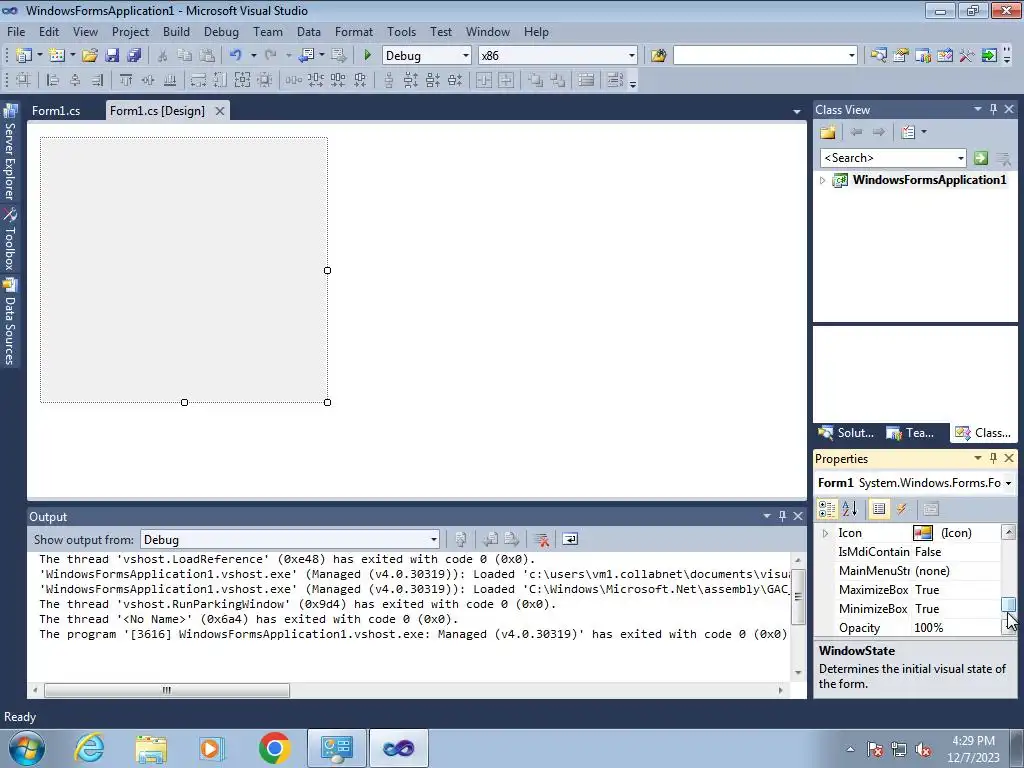Open the Toolbox side tab
The width and height of the screenshot is (1024, 768).
coord(10,240)
